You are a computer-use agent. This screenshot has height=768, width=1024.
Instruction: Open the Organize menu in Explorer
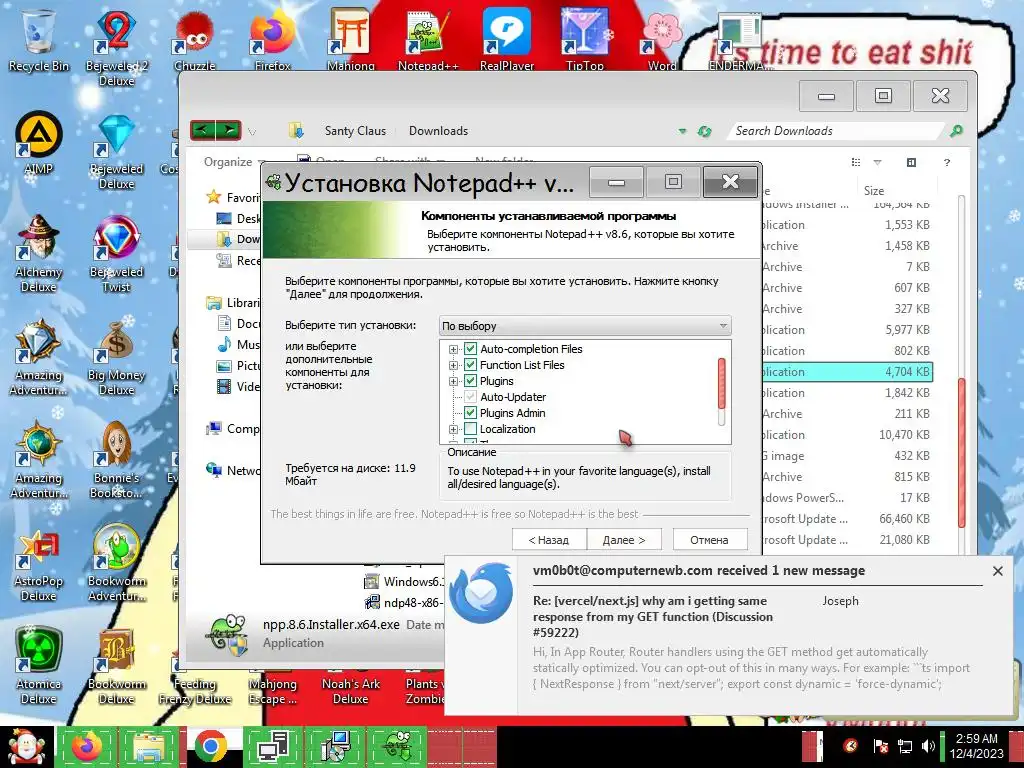234,162
